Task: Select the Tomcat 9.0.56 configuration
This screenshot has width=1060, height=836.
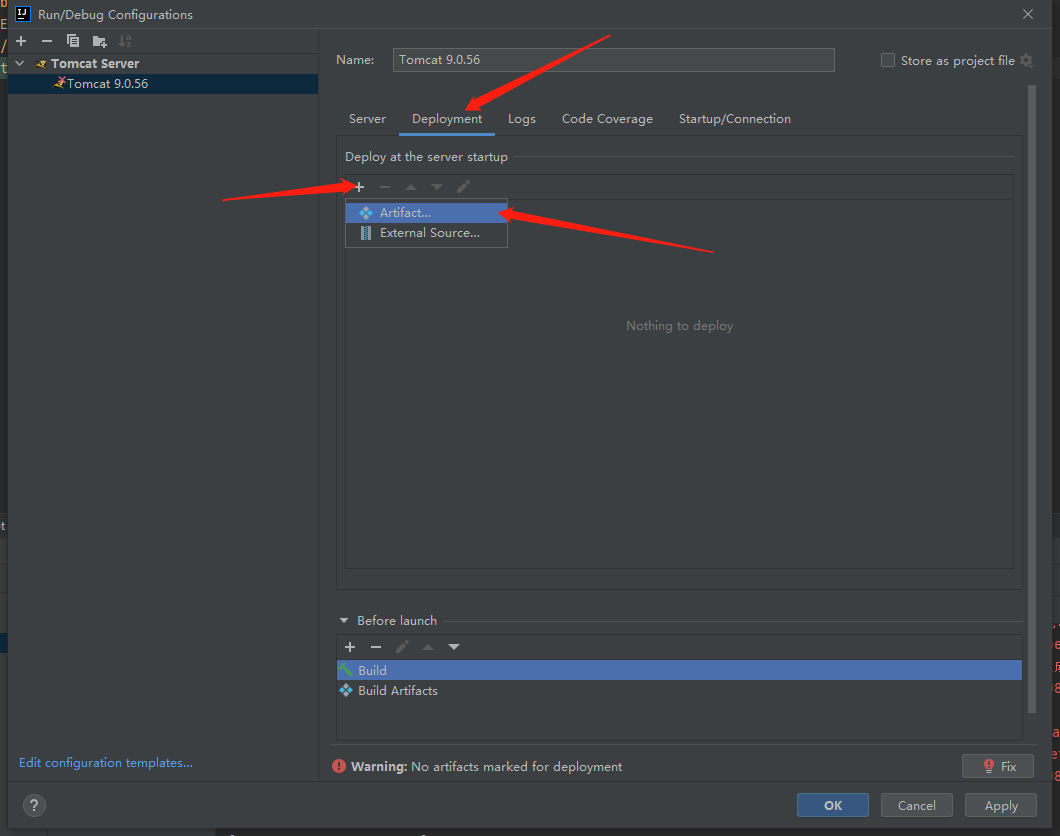Action: (x=162, y=84)
